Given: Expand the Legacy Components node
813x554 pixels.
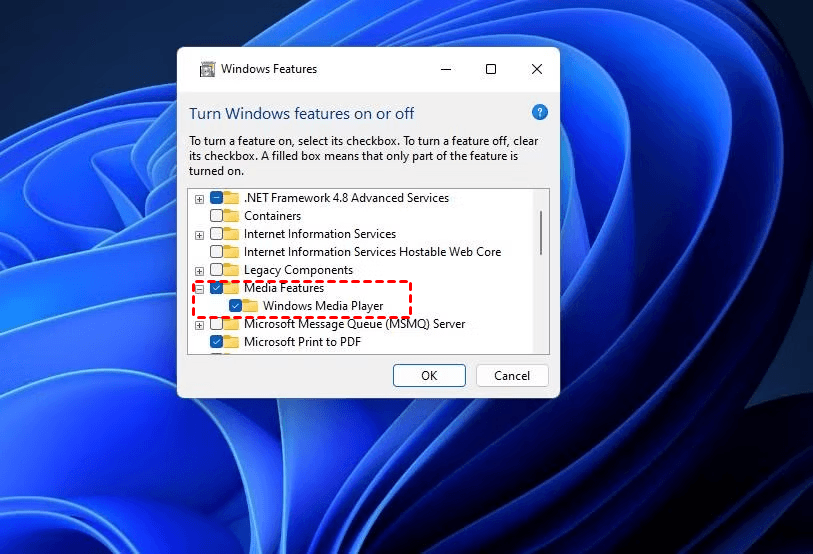Looking at the screenshot, I should click(200, 270).
